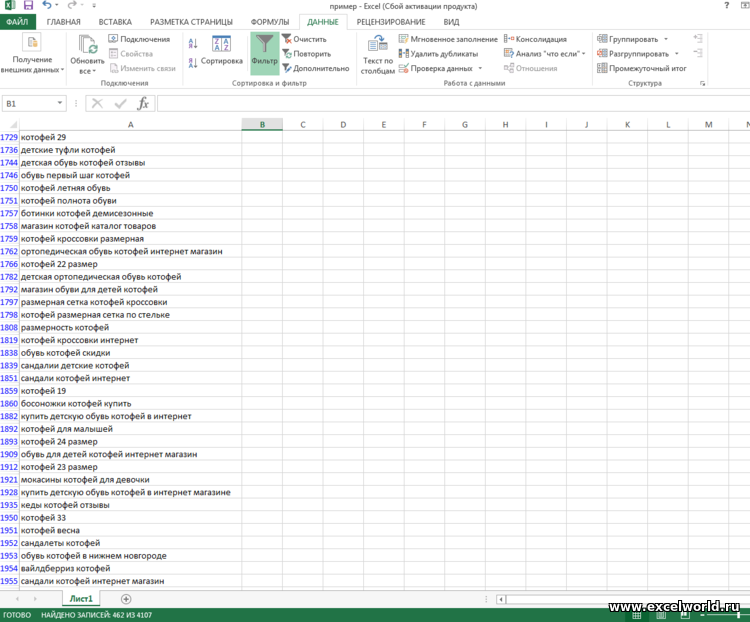Click Remove Duplicates
This screenshot has width=750, height=622.
pyautogui.click(x=439, y=54)
